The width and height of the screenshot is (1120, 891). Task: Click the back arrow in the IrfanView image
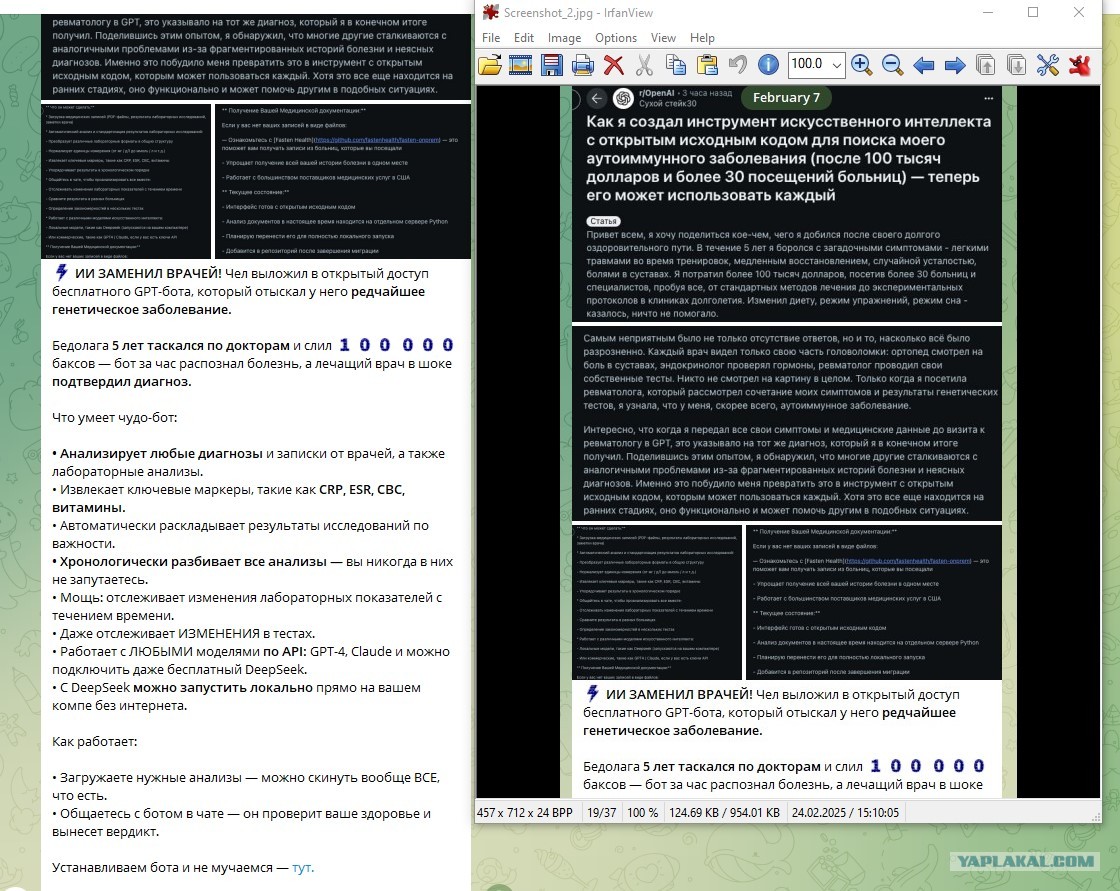596,98
